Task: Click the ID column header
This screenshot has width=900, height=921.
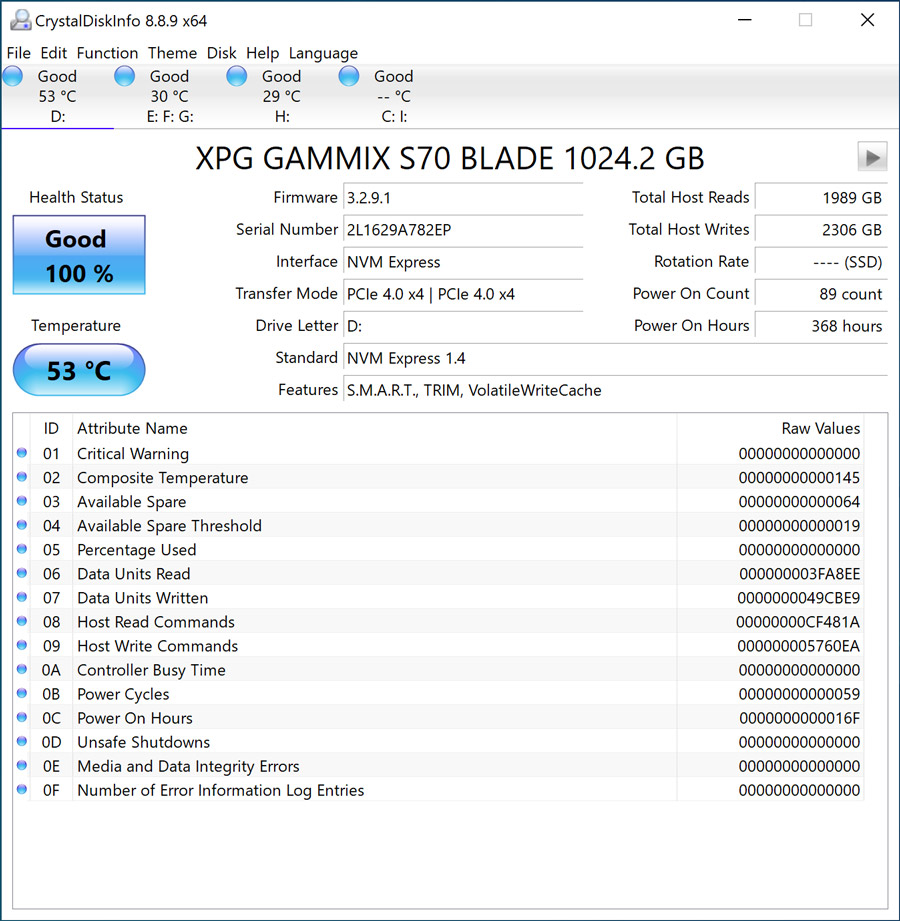Action: pyautogui.click(x=51, y=428)
